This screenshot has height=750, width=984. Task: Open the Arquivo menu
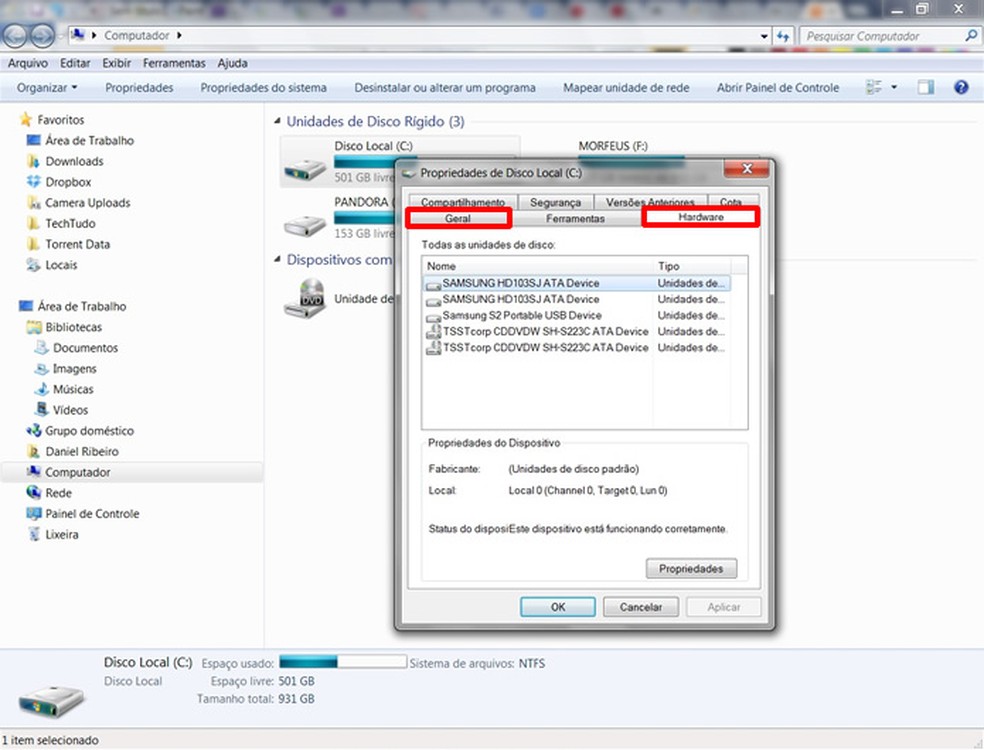(x=28, y=63)
